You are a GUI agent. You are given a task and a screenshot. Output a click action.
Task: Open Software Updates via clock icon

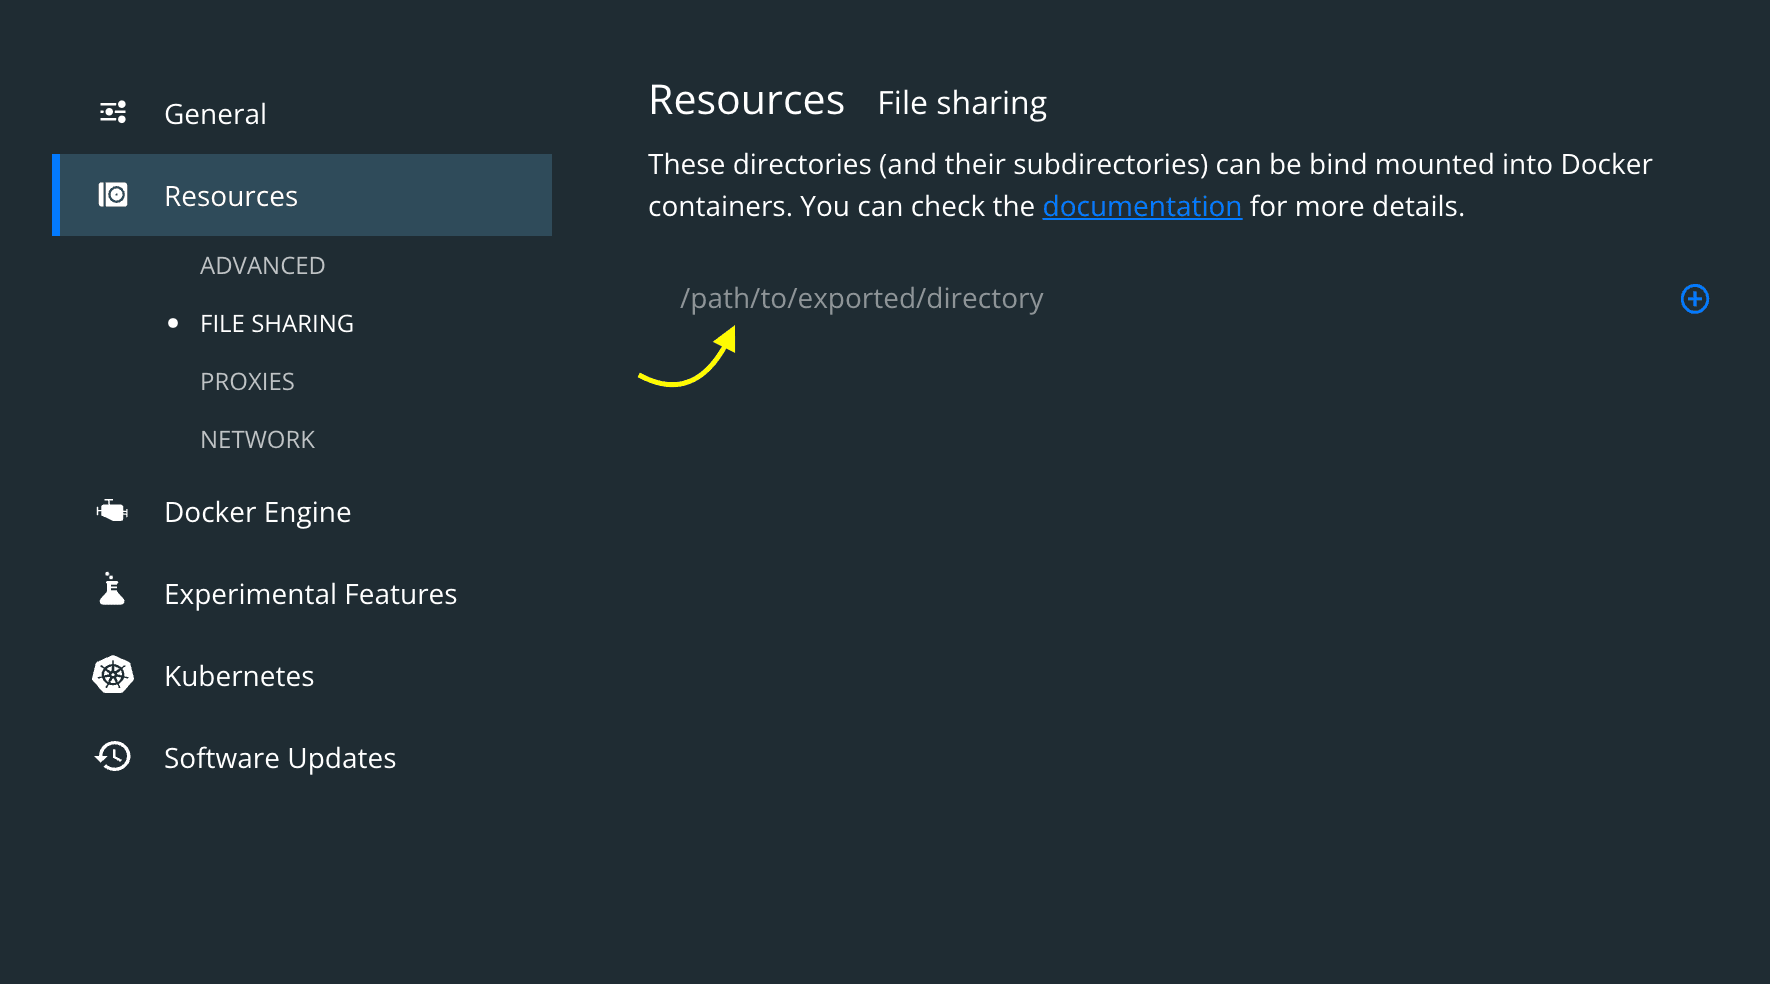[x=113, y=757]
